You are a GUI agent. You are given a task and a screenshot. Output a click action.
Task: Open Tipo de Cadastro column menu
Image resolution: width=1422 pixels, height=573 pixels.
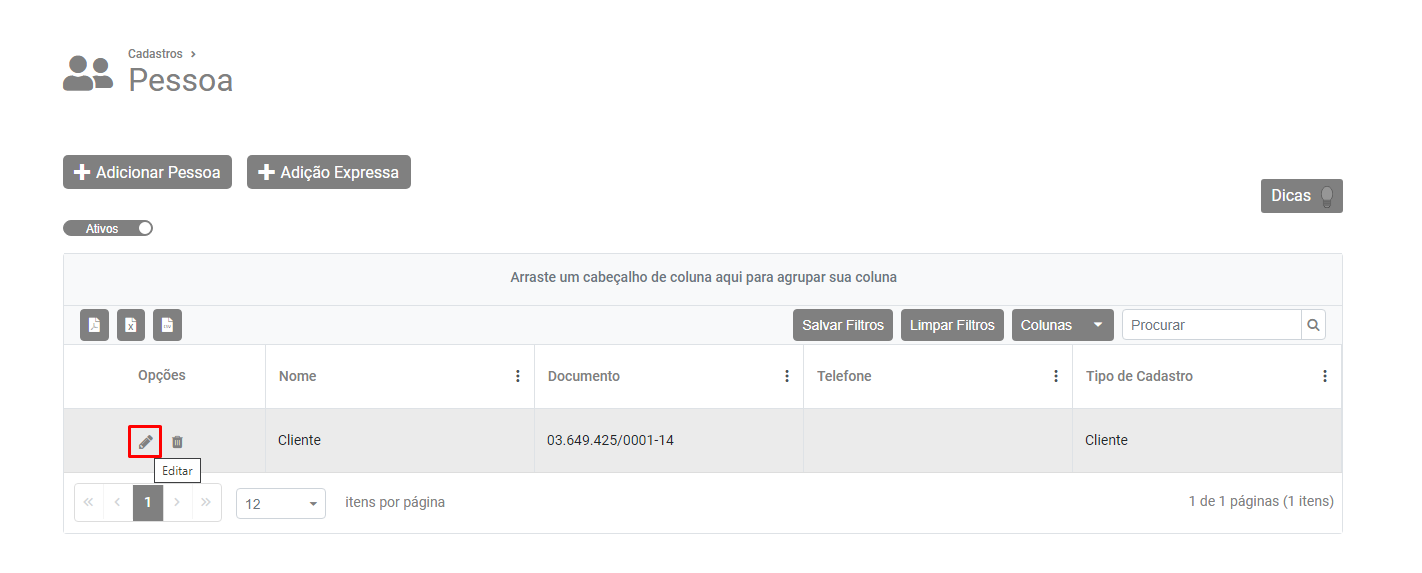point(1325,376)
